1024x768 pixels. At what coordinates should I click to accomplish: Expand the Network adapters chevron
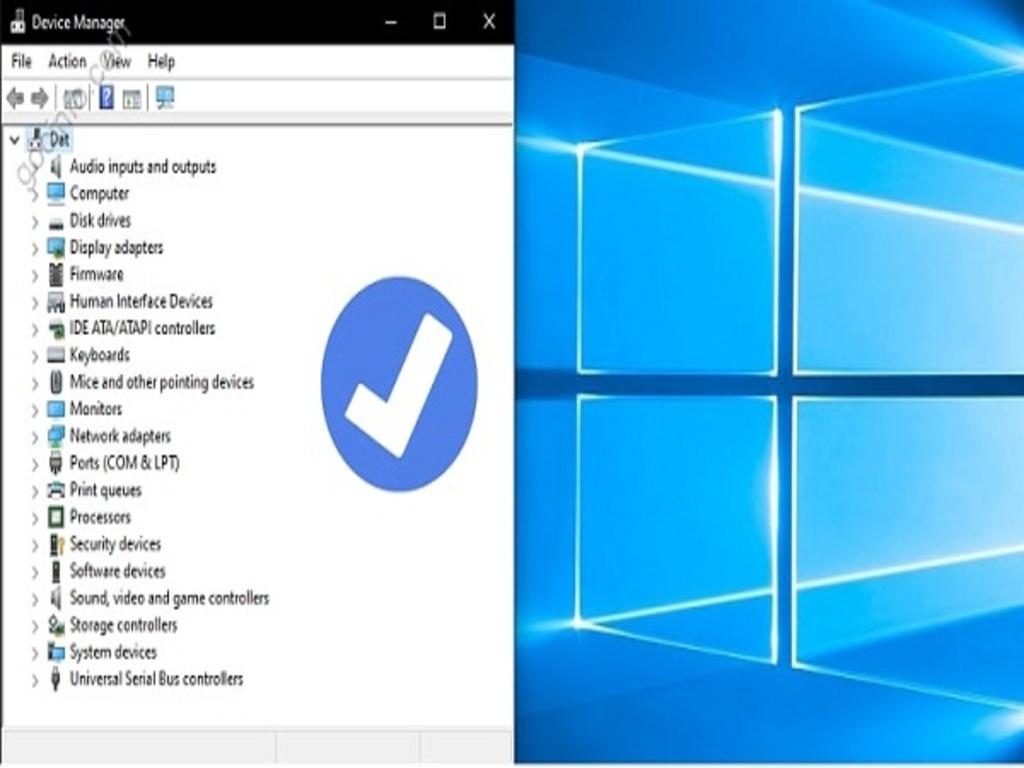pyautogui.click(x=35, y=437)
